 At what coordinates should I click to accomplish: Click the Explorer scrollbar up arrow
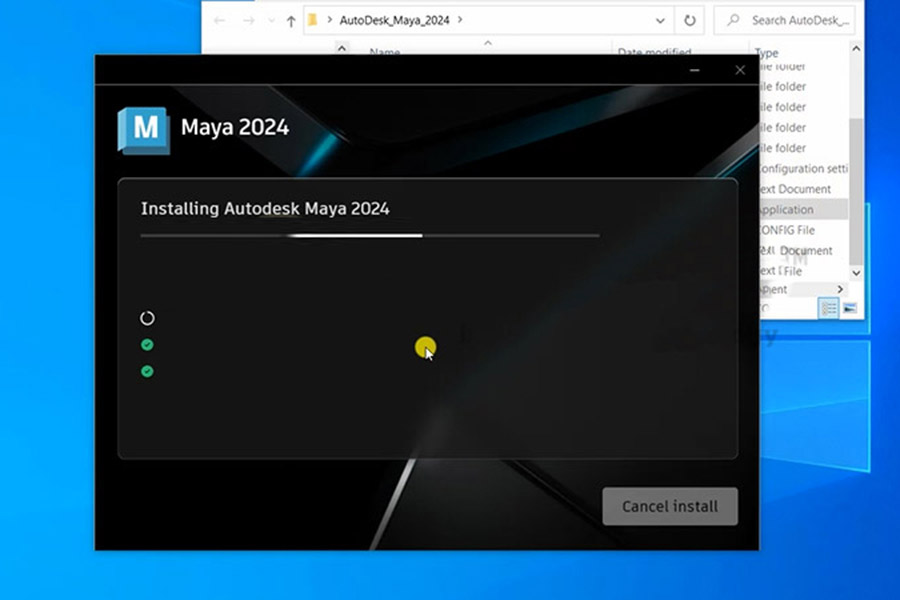click(x=856, y=49)
